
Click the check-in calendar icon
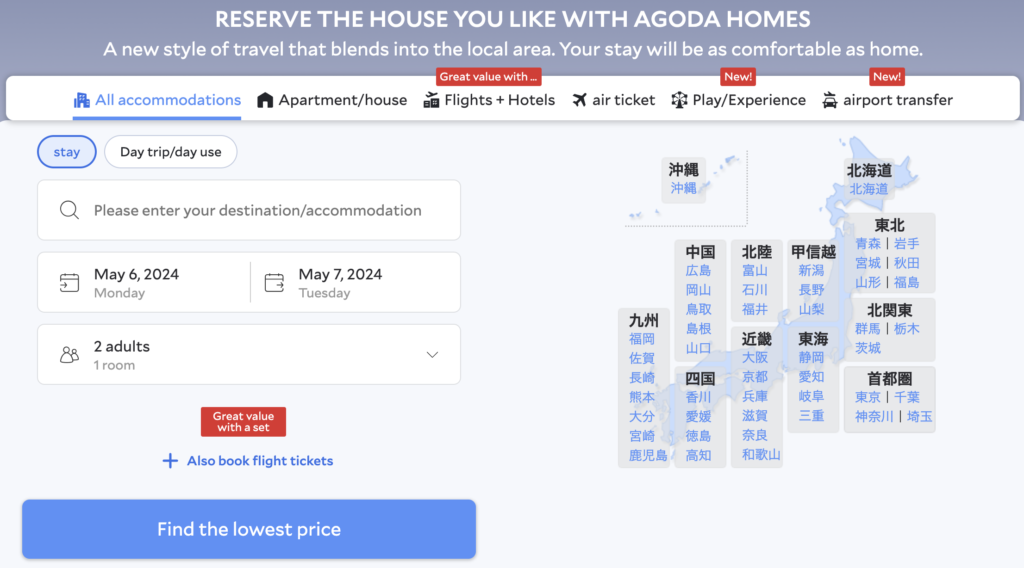pyautogui.click(x=69, y=282)
